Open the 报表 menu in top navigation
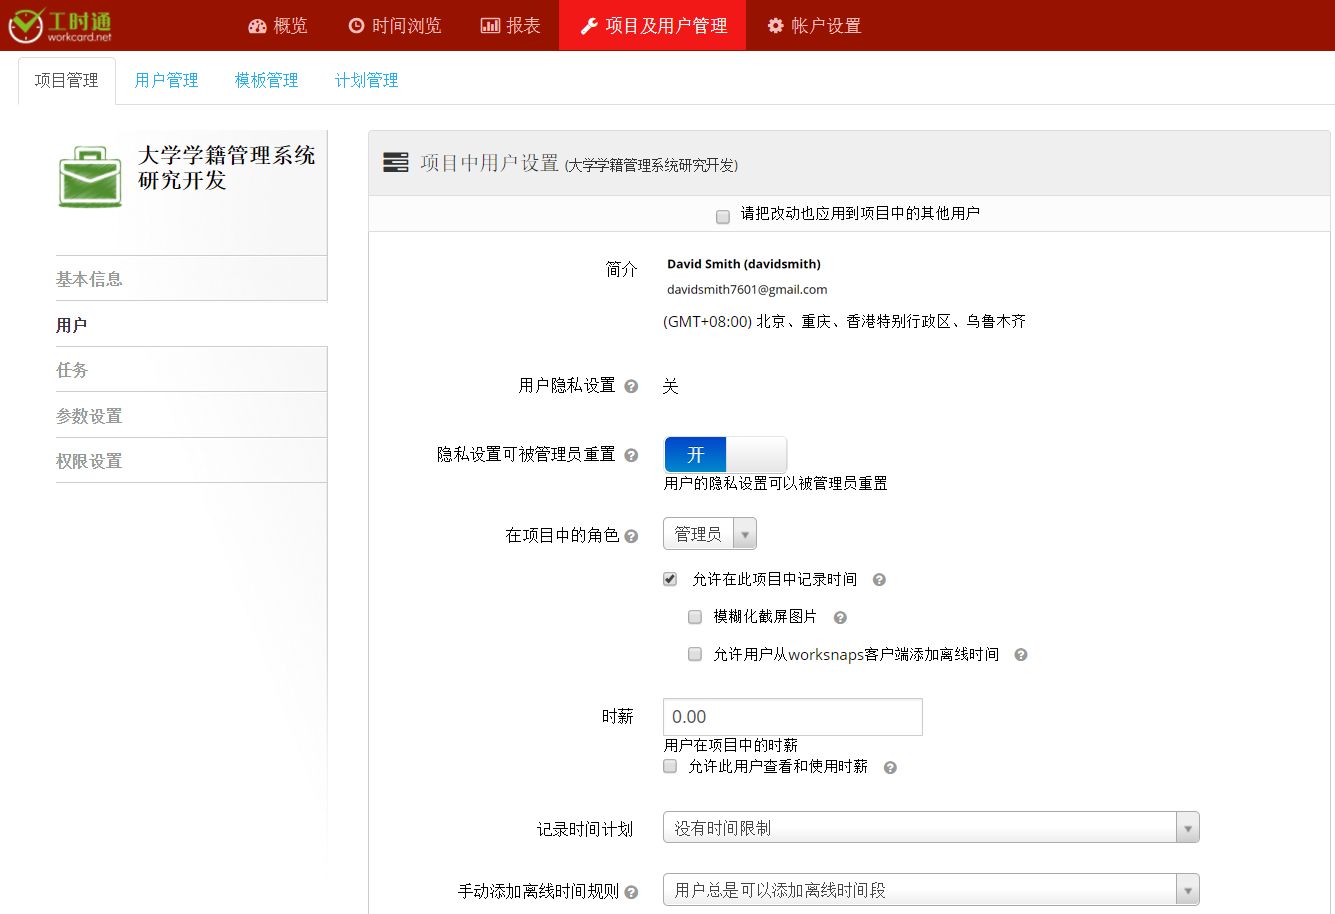 pos(511,26)
